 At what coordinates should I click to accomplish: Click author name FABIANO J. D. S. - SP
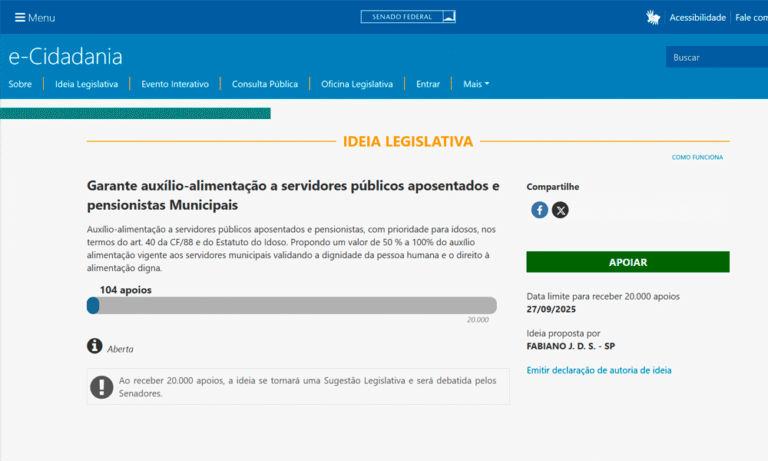pos(571,346)
